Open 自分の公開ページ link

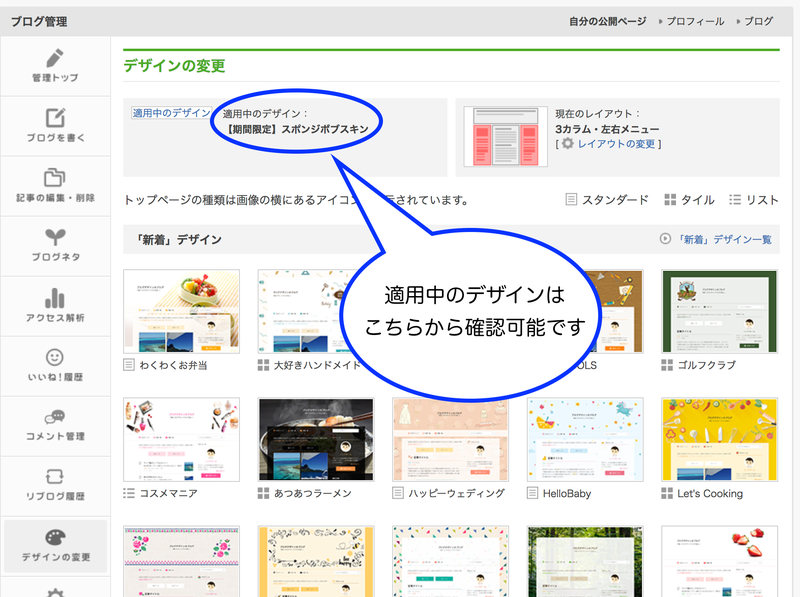pos(608,21)
